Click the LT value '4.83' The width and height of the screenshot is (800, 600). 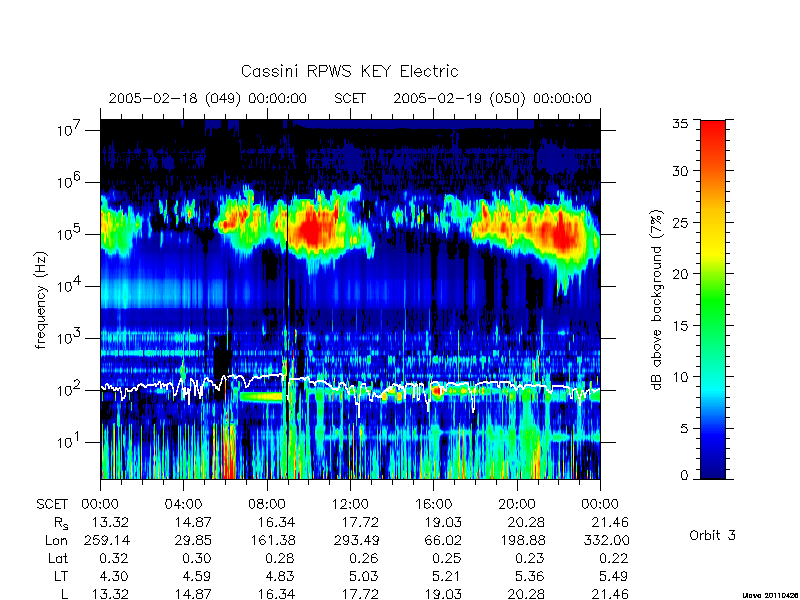(x=280, y=576)
